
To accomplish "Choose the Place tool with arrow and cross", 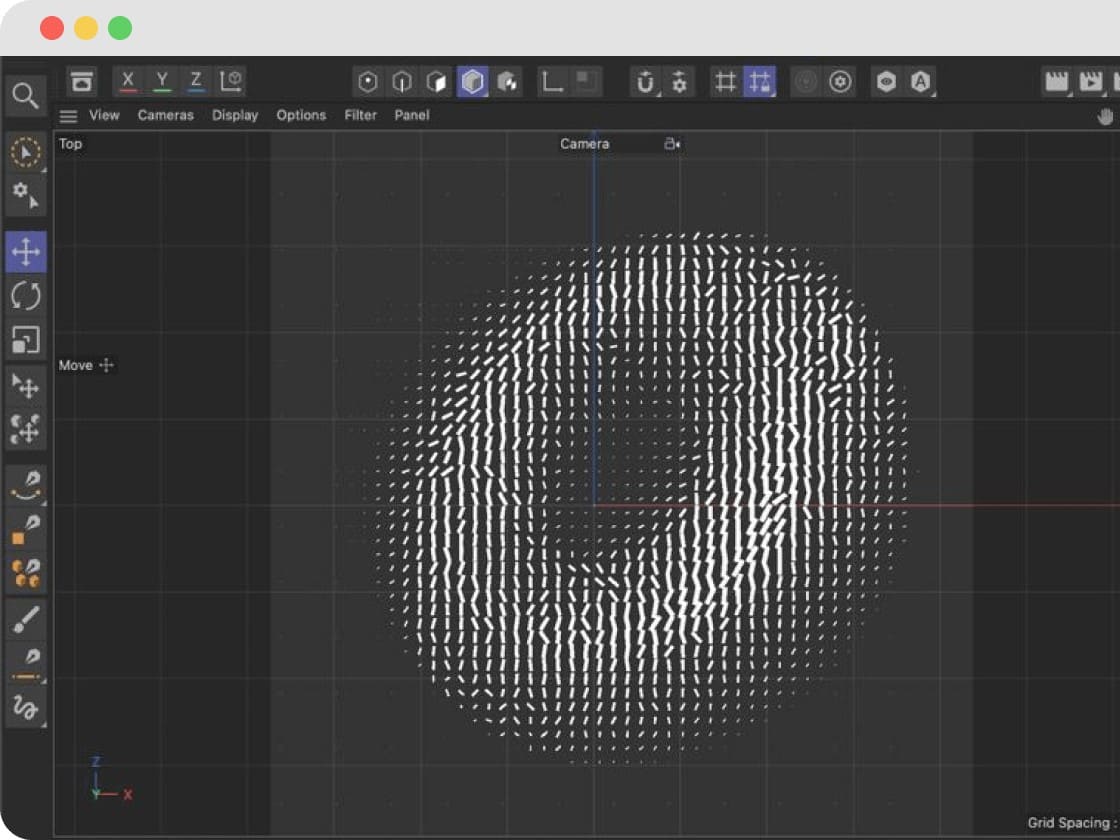I will pyautogui.click(x=26, y=386).
